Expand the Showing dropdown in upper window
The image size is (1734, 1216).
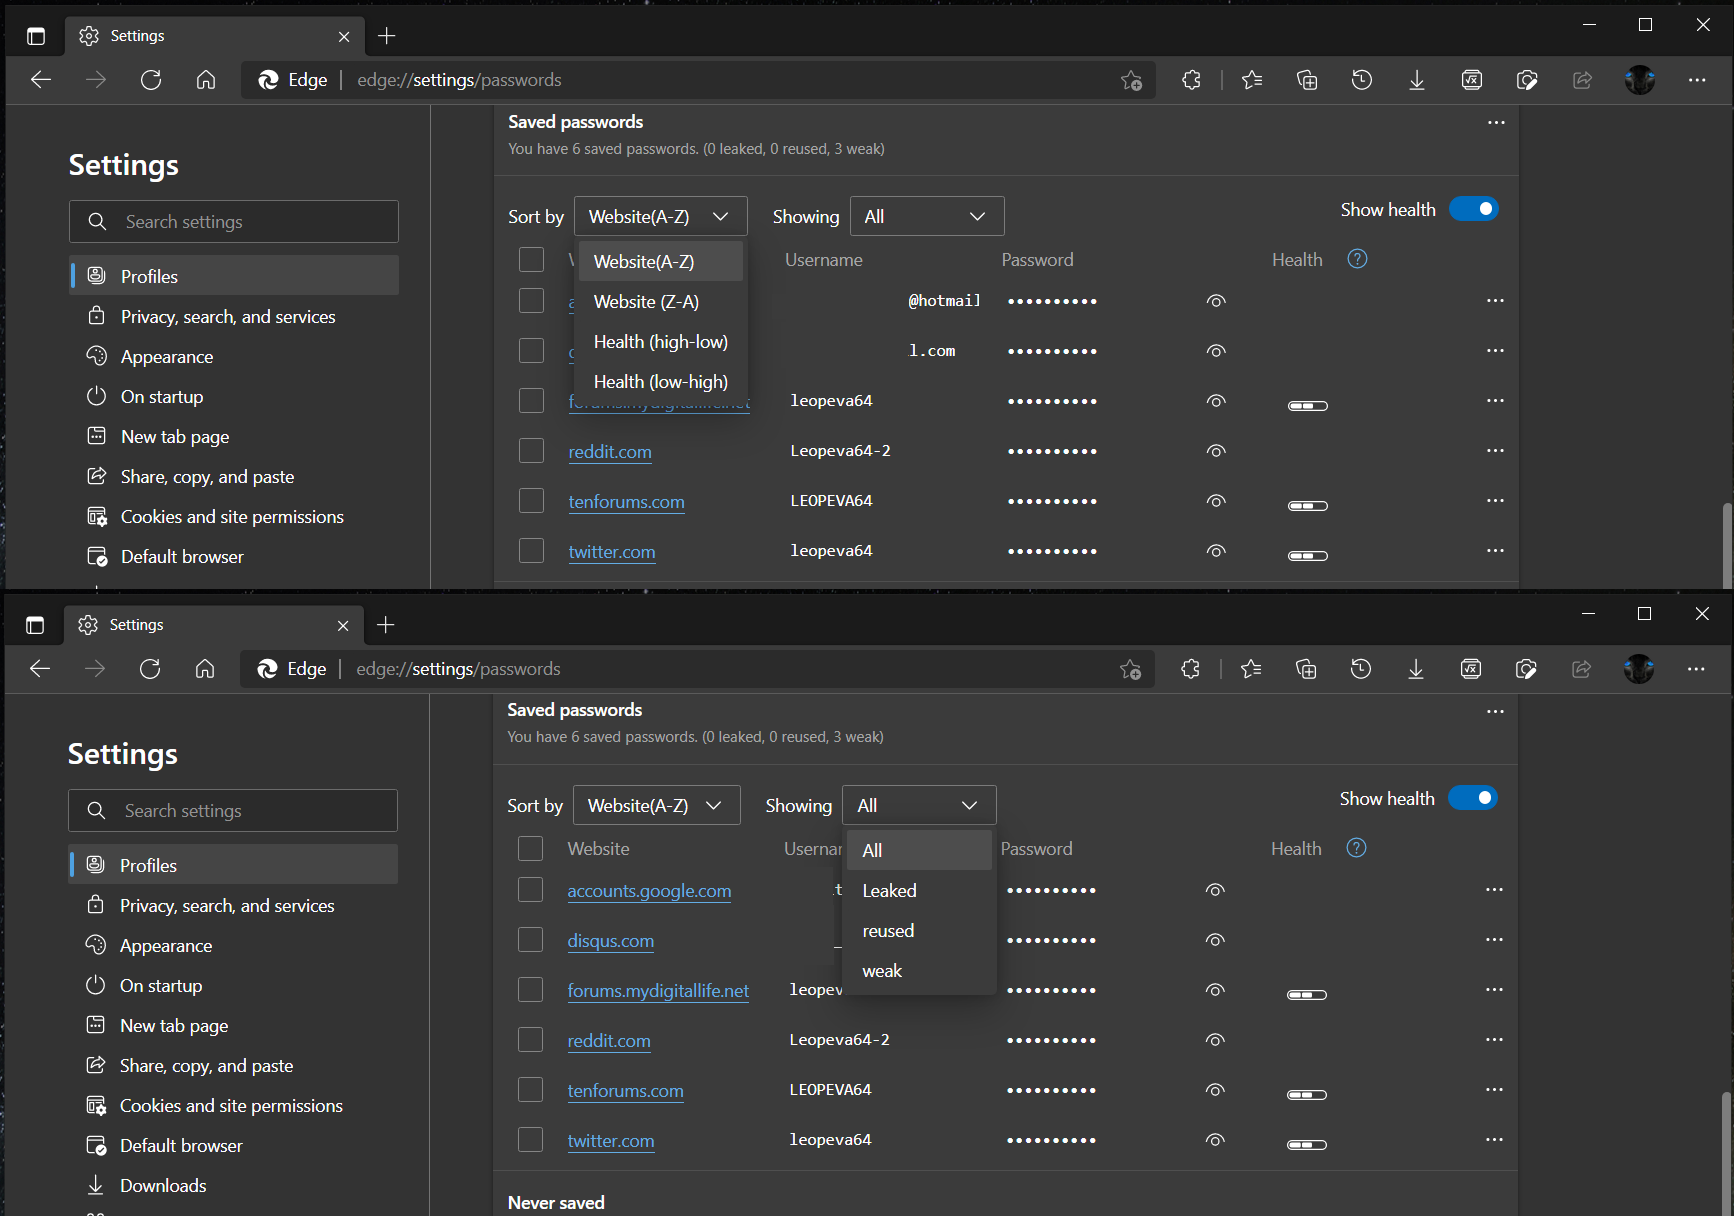click(926, 217)
